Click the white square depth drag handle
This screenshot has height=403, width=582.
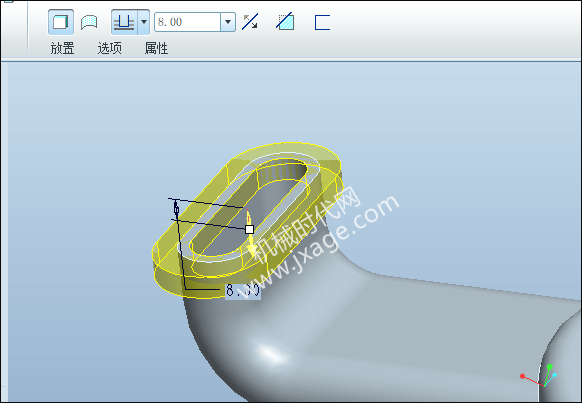249,229
